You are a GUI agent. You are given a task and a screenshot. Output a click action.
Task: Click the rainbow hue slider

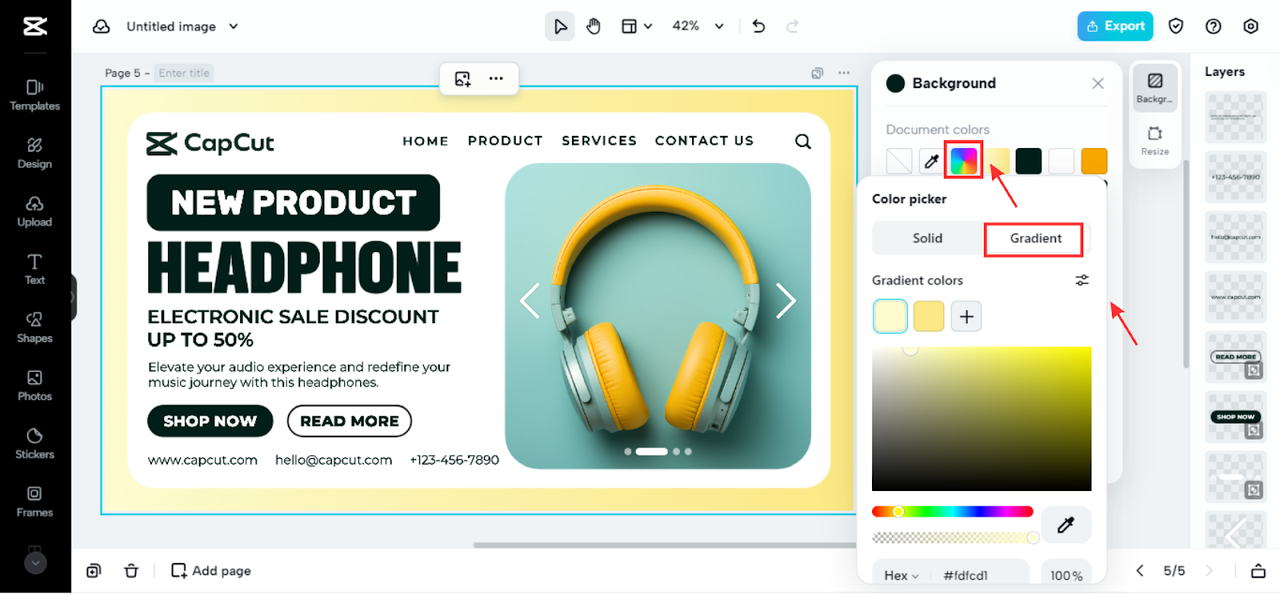pyautogui.click(x=952, y=512)
